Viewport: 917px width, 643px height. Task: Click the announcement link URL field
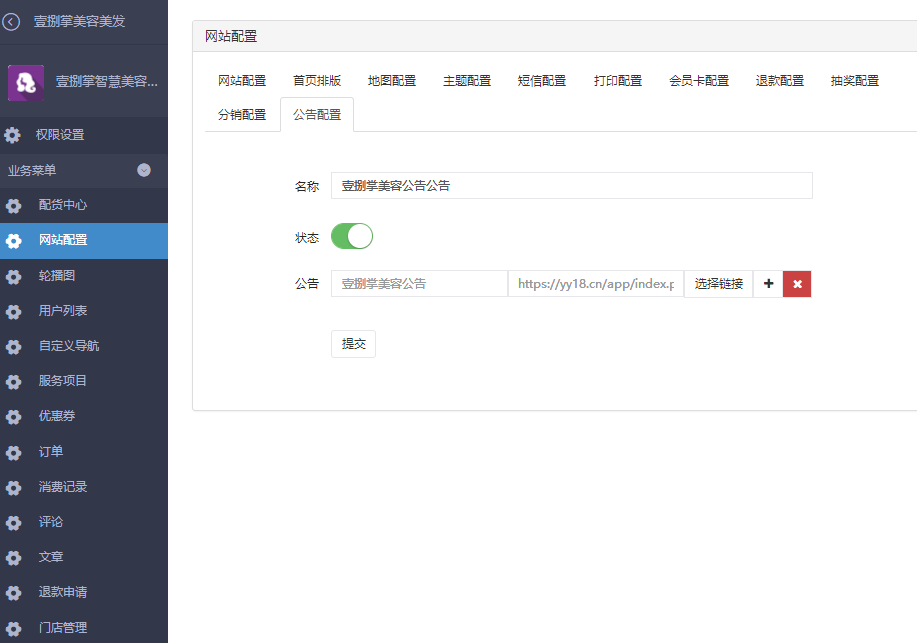point(596,284)
